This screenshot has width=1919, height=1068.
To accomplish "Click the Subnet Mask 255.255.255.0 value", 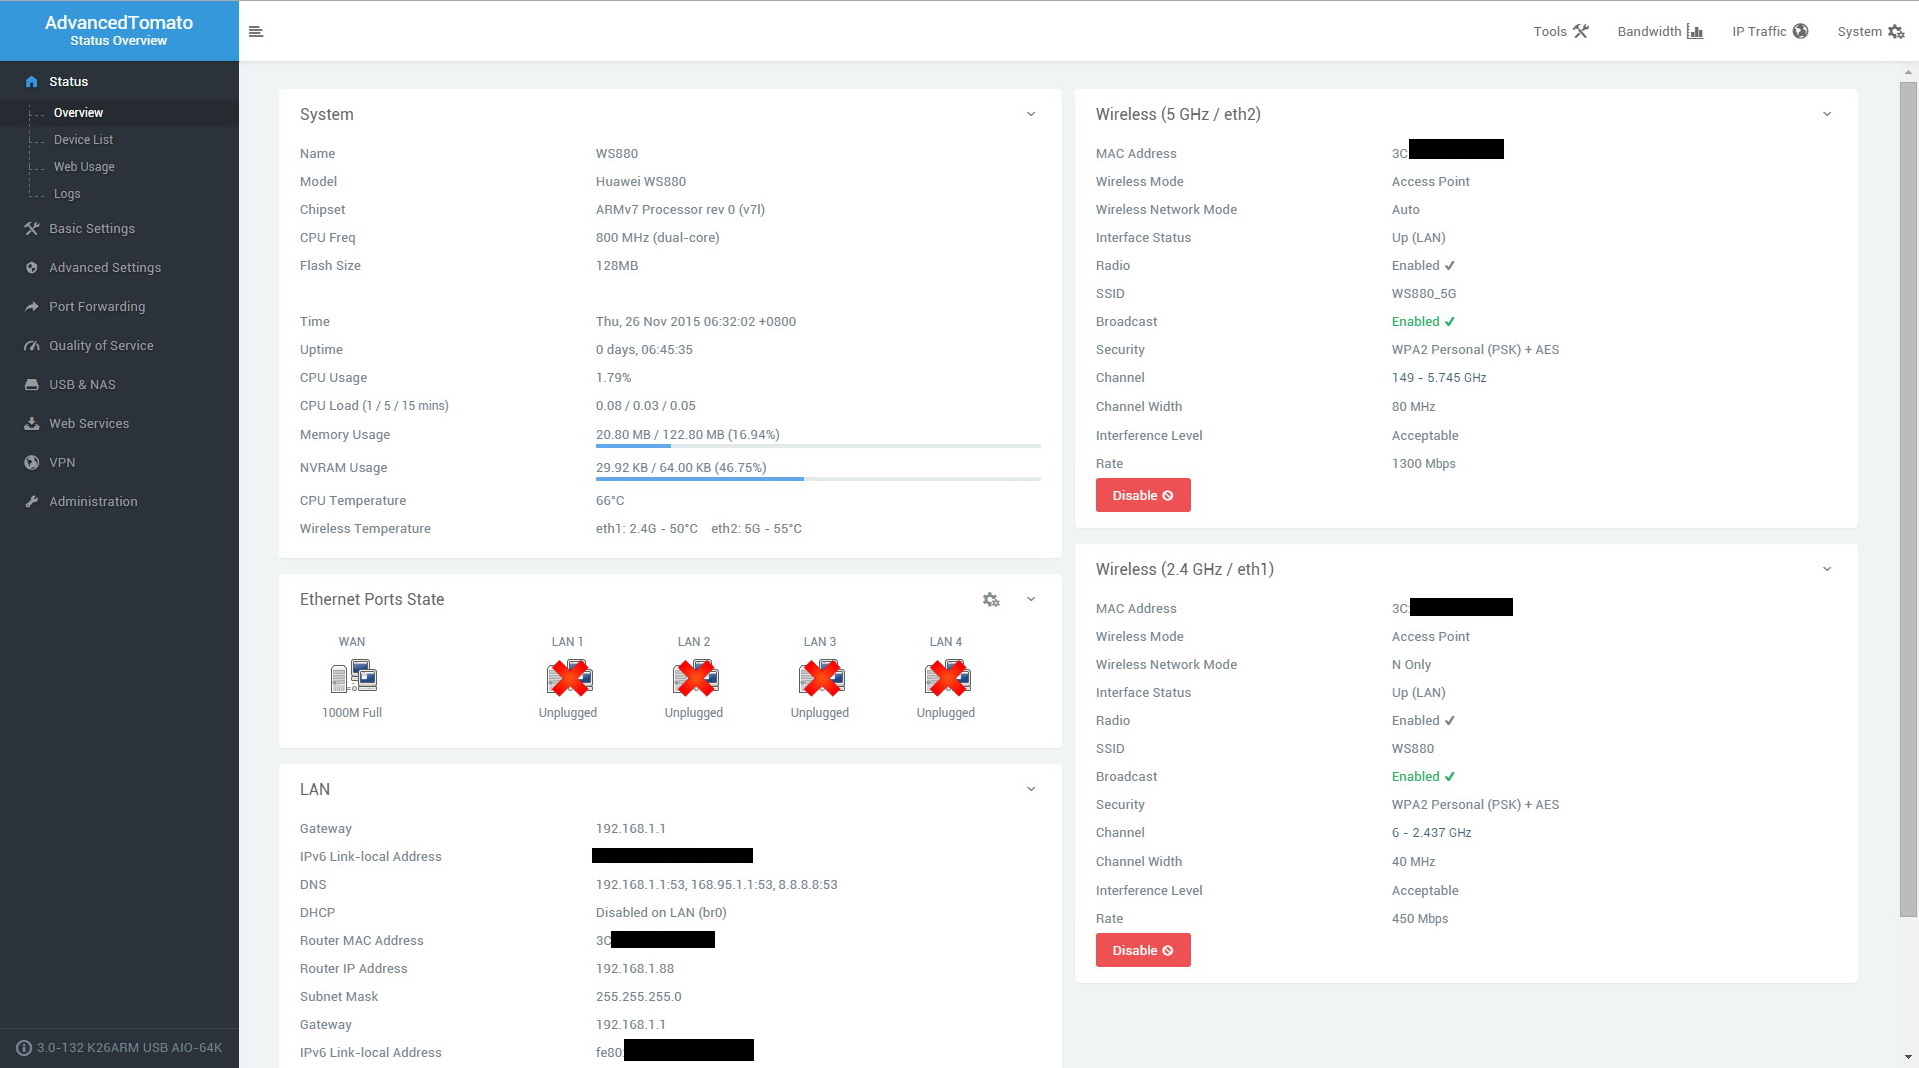I will click(639, 997).
